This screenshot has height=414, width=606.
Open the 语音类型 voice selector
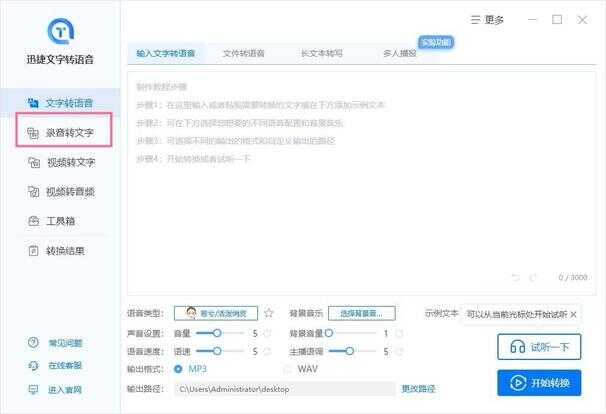point(216,313)
